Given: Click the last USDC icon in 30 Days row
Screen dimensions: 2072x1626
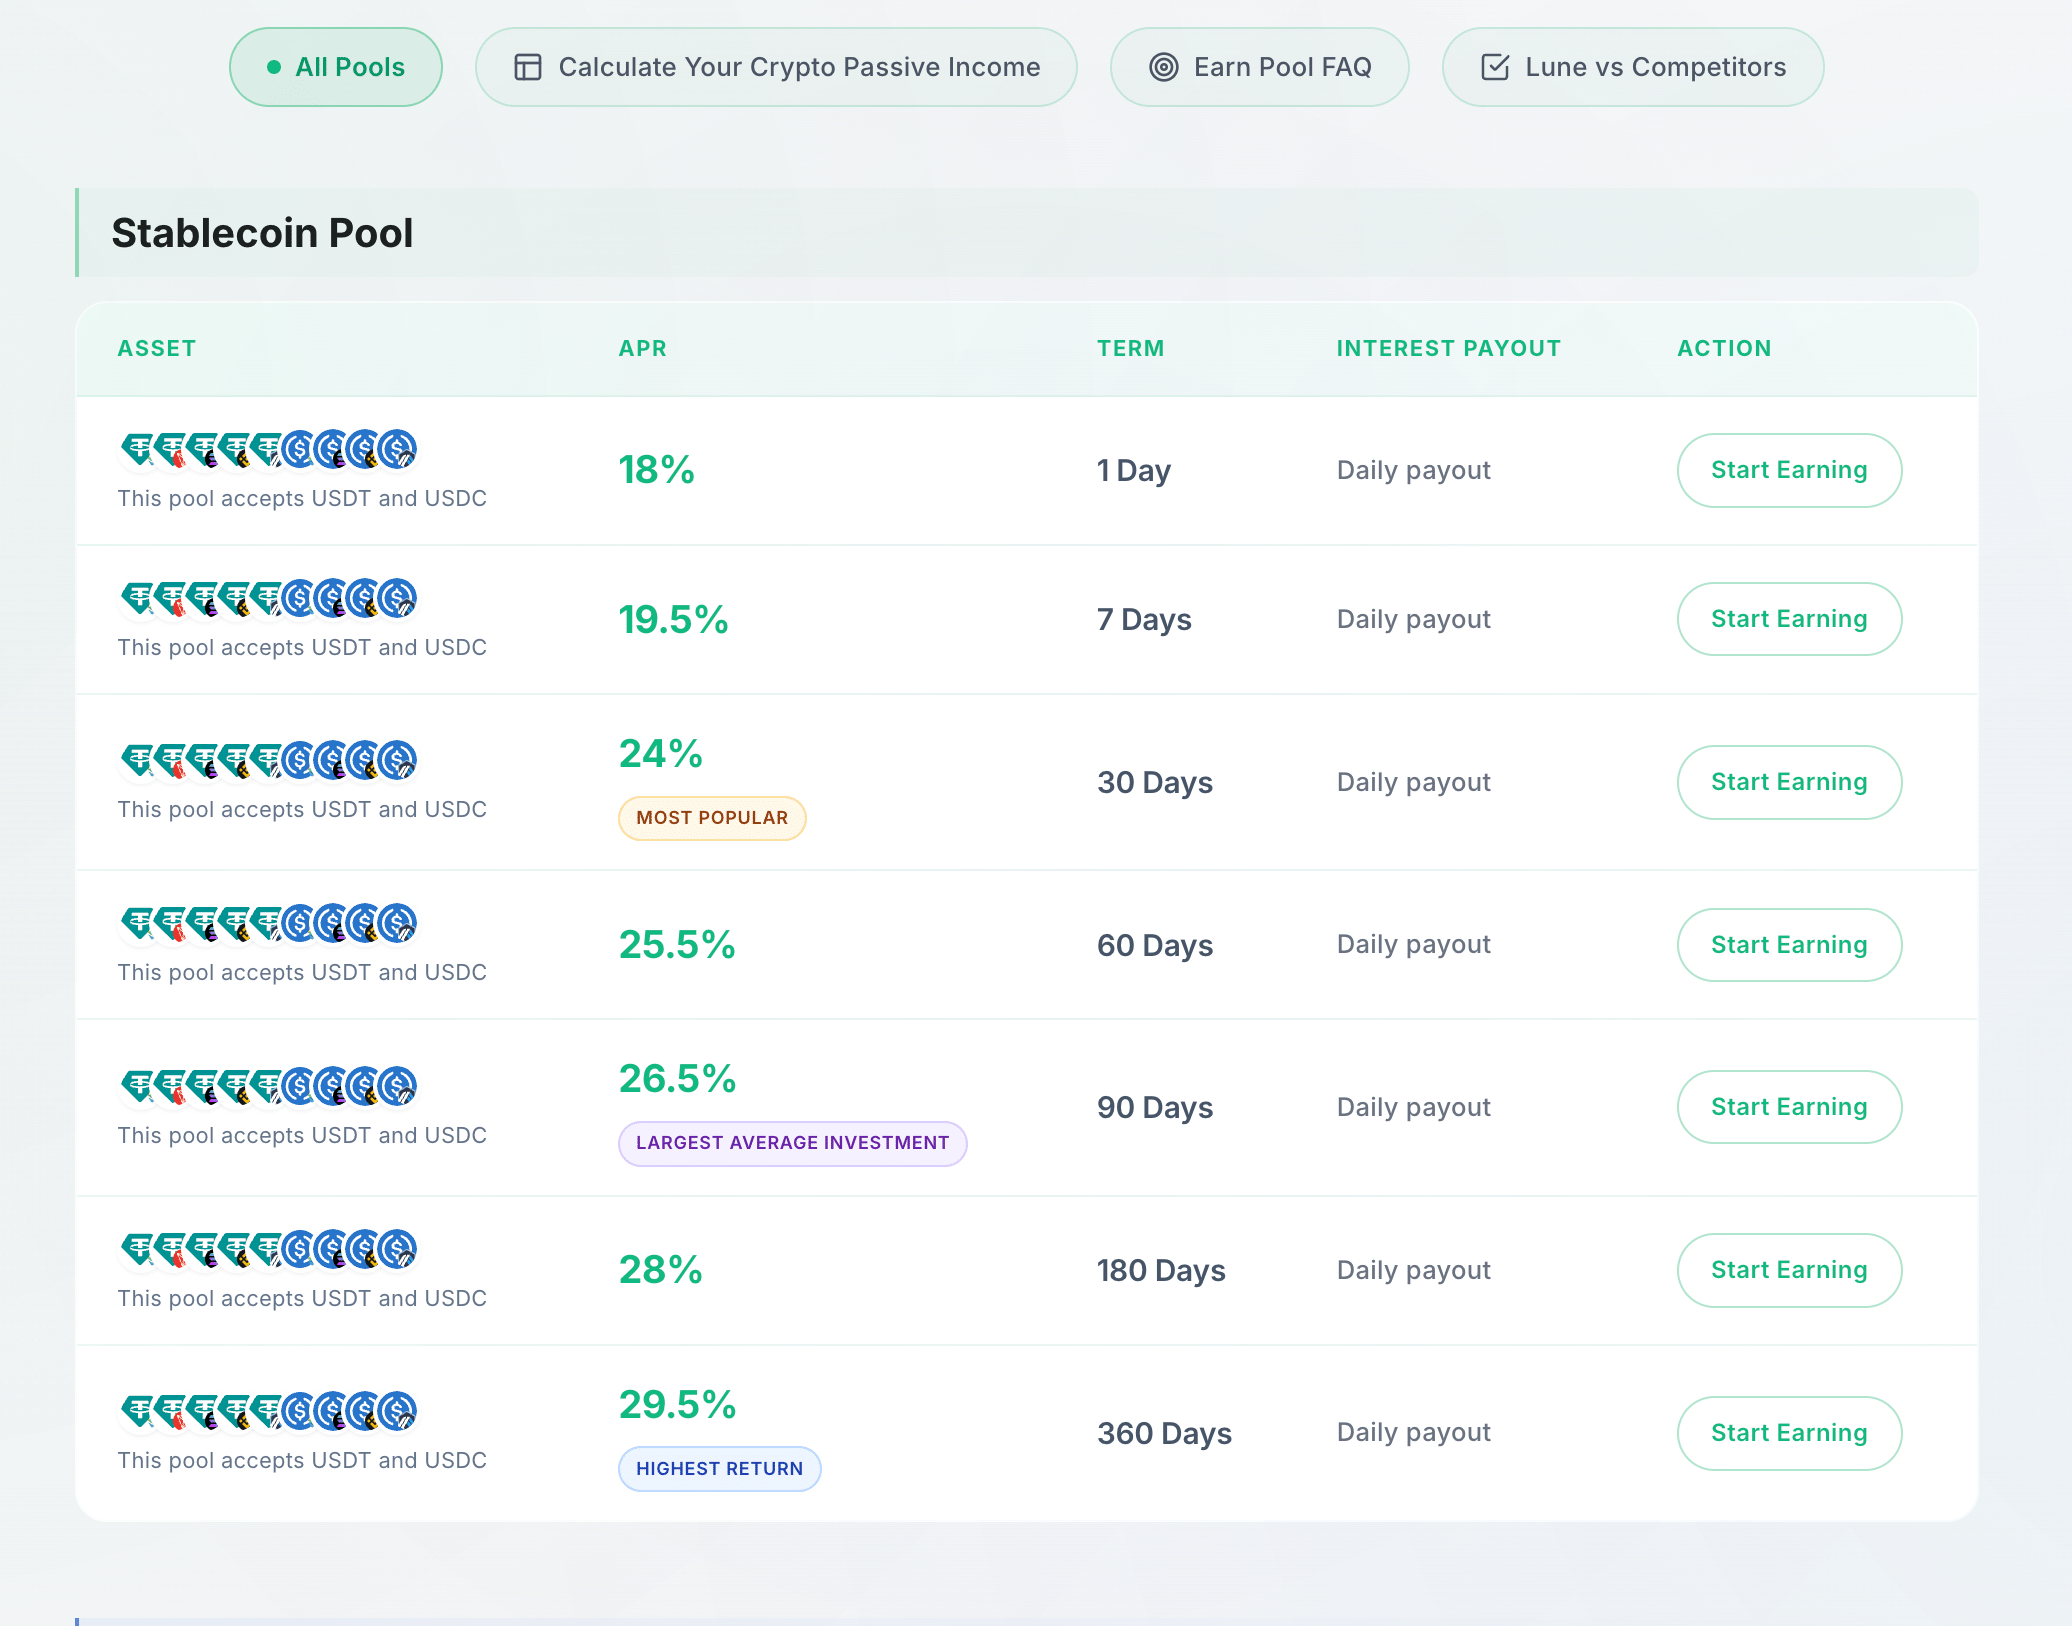Looking at the screenshot, I should point(398,760).
